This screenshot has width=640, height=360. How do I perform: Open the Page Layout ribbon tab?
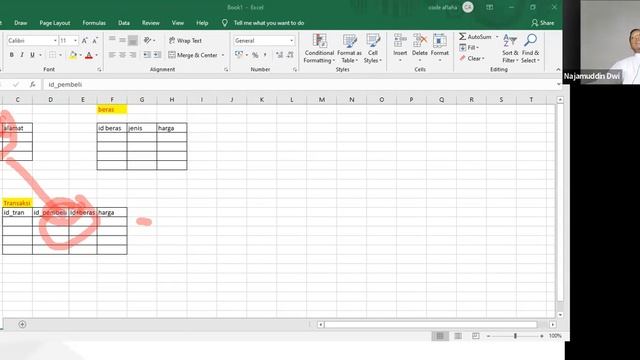[55, 23]
